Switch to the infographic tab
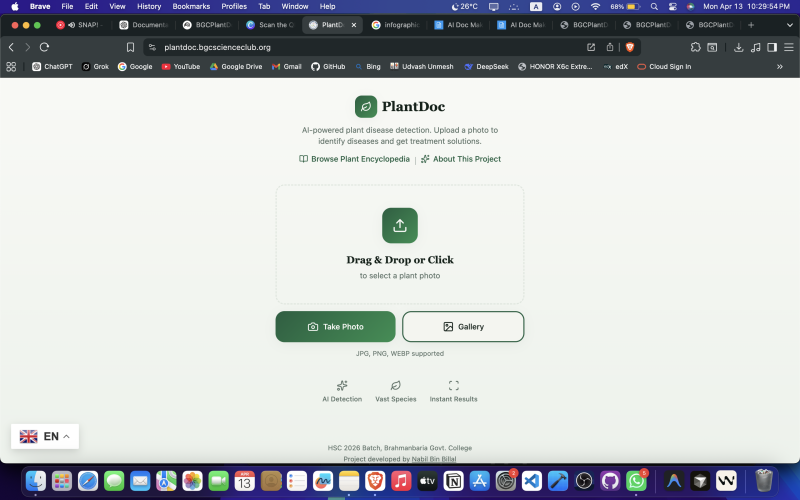The image size is (800, 500). coord(395,25)
